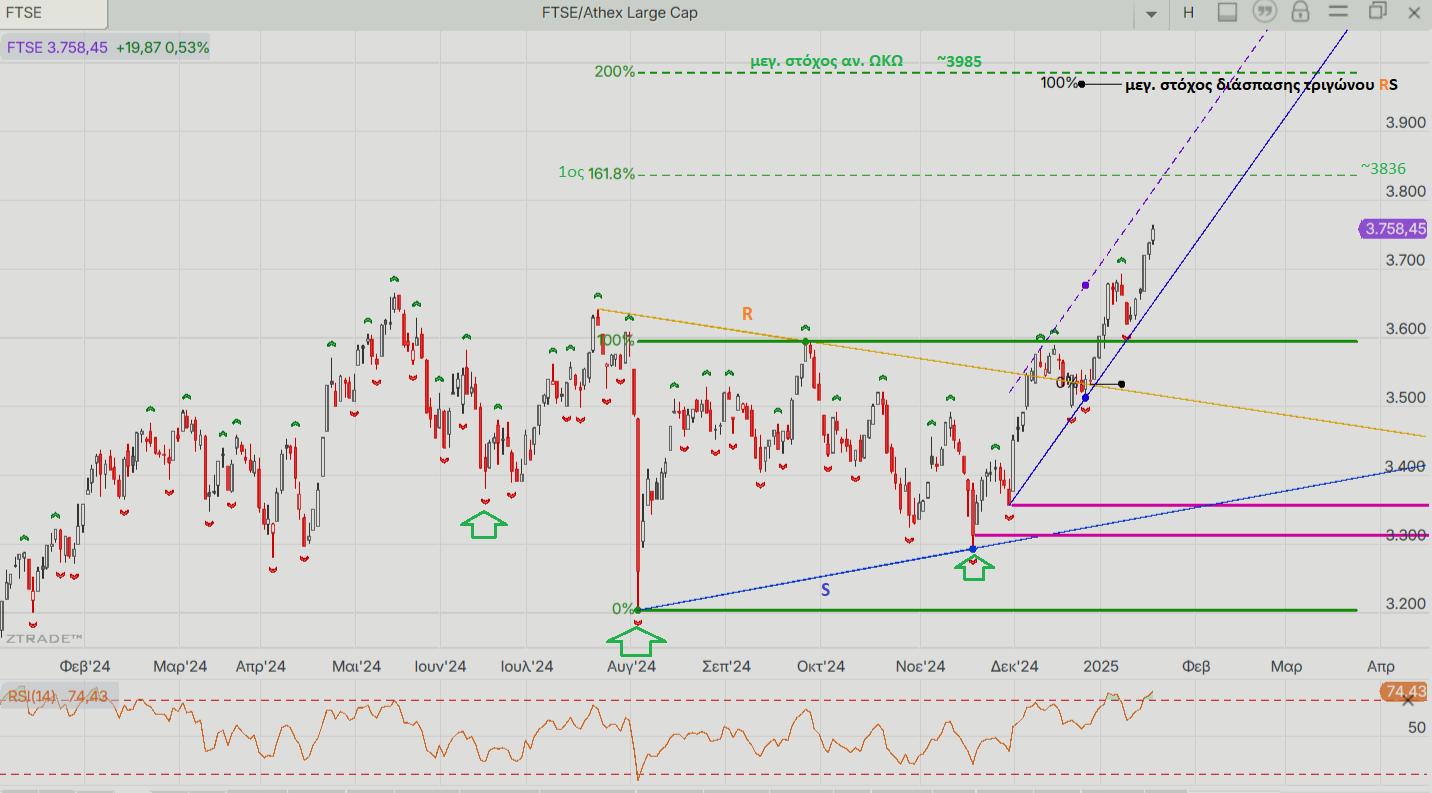Select the large green arrow under Αυγ'24 low
This screenshot has width=1432, height=793.
638,642
